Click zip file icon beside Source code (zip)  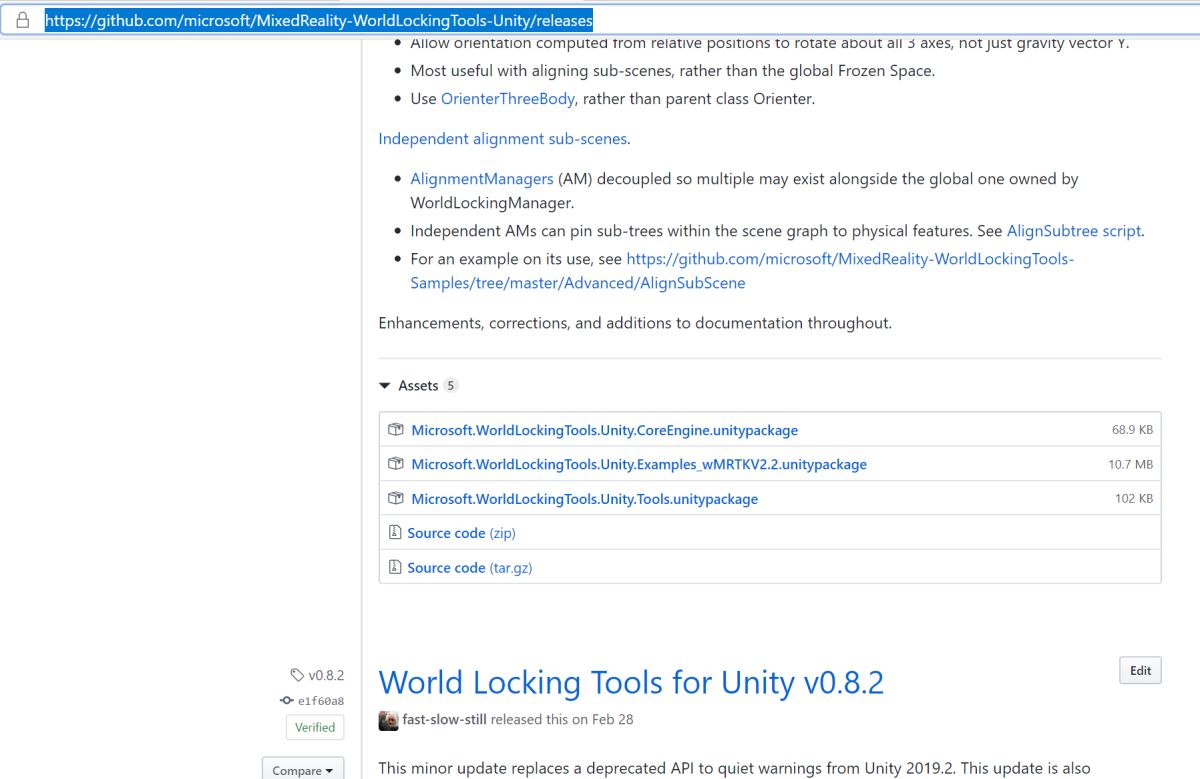click(x=395, y=533)
